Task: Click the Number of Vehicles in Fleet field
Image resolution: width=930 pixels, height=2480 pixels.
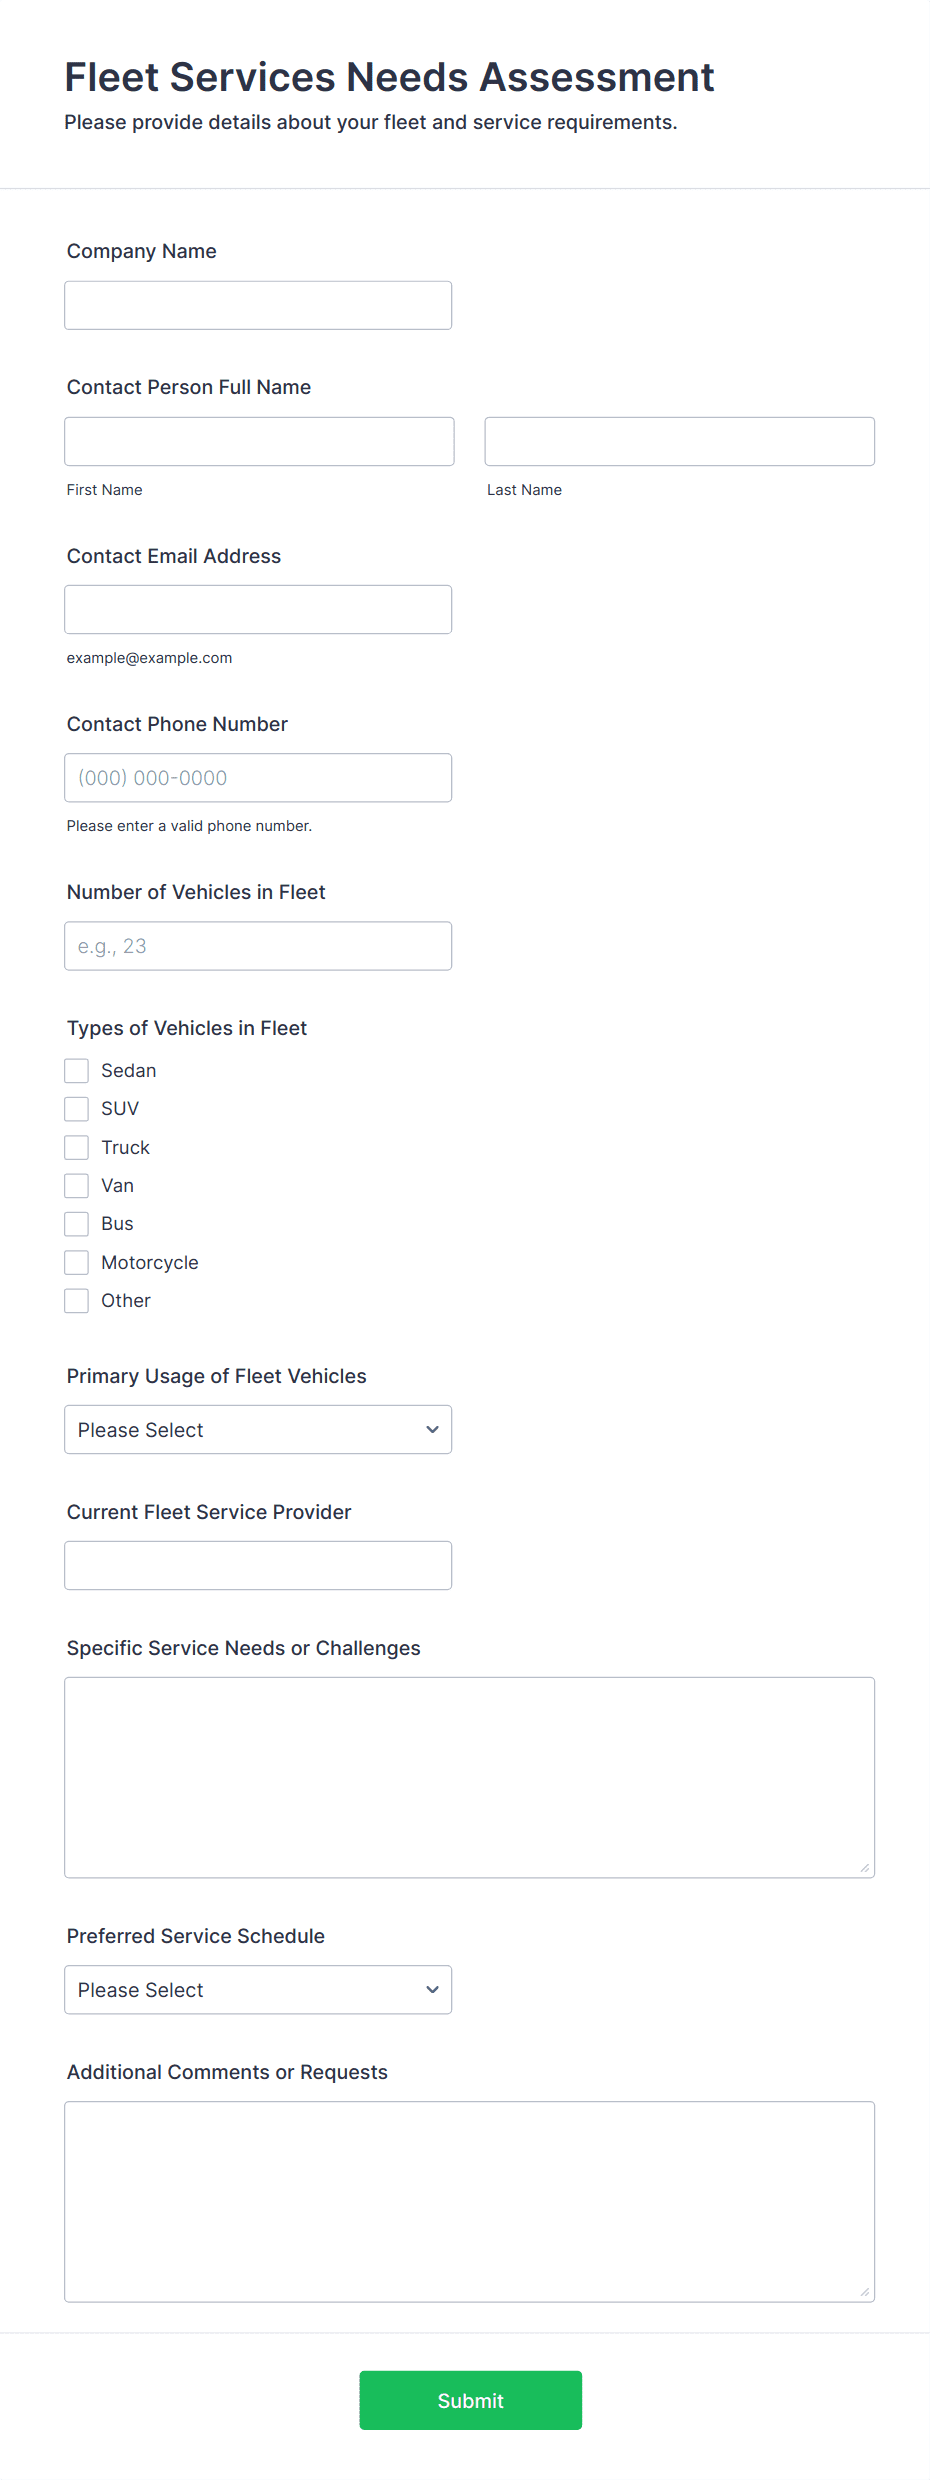Action: [x=257, y=945]
